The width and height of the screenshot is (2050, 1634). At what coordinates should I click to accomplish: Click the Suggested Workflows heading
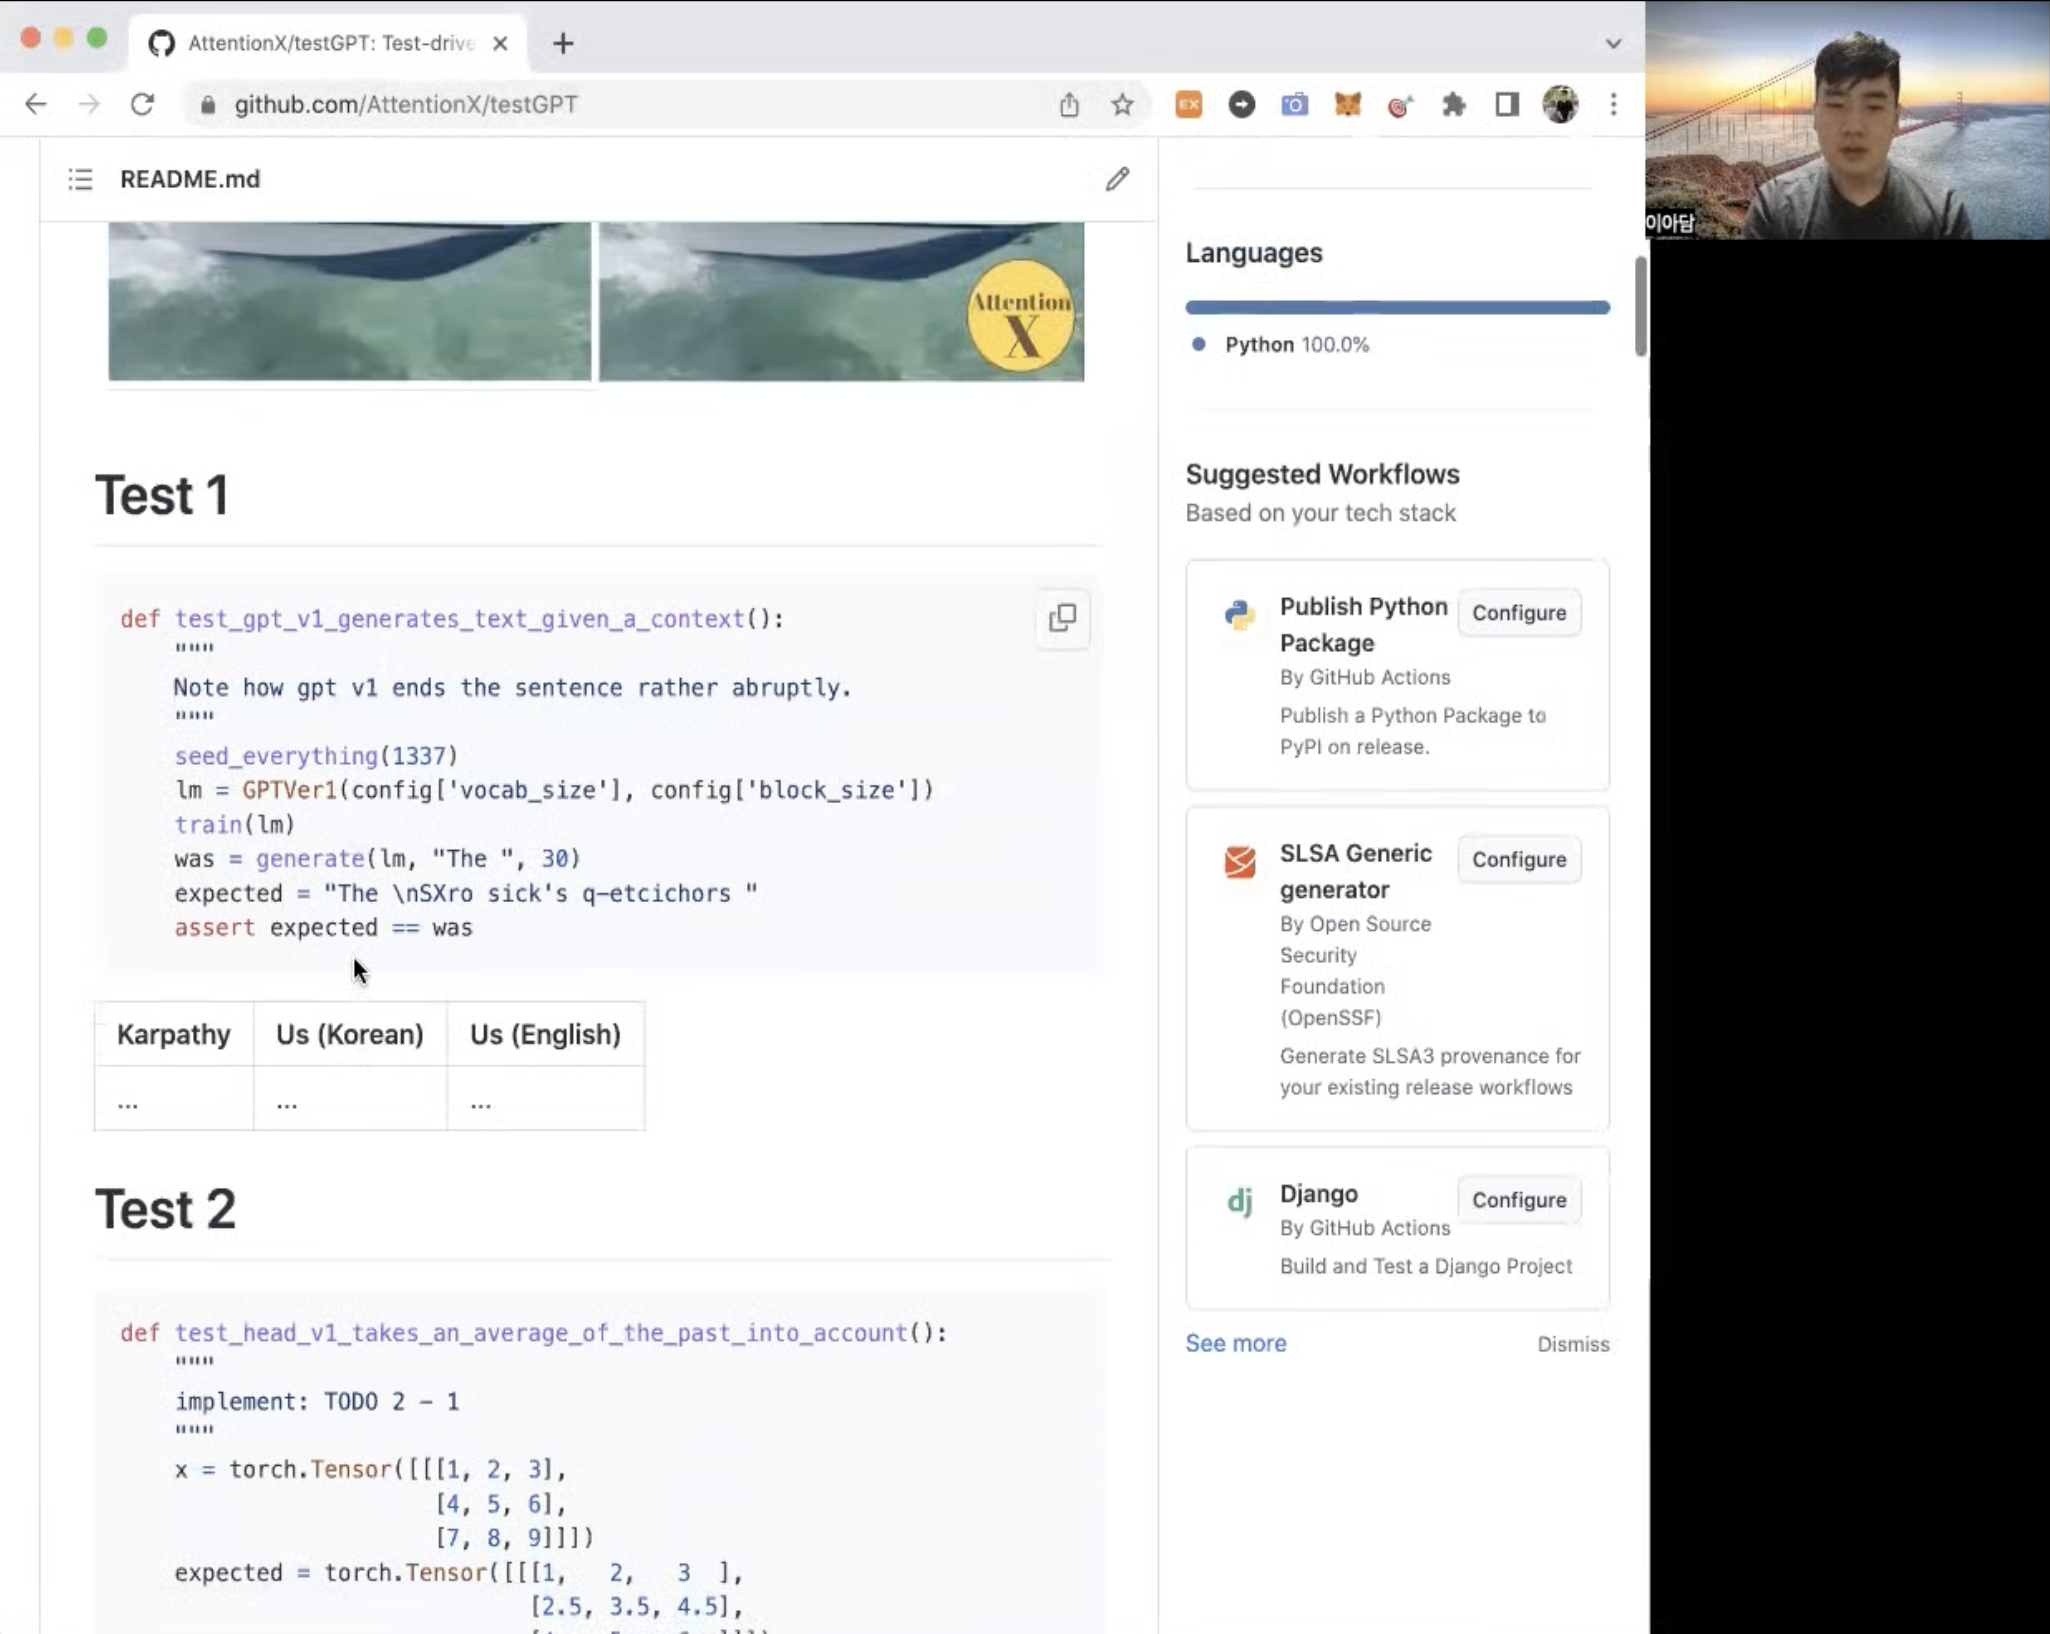tap(1322, 474)
